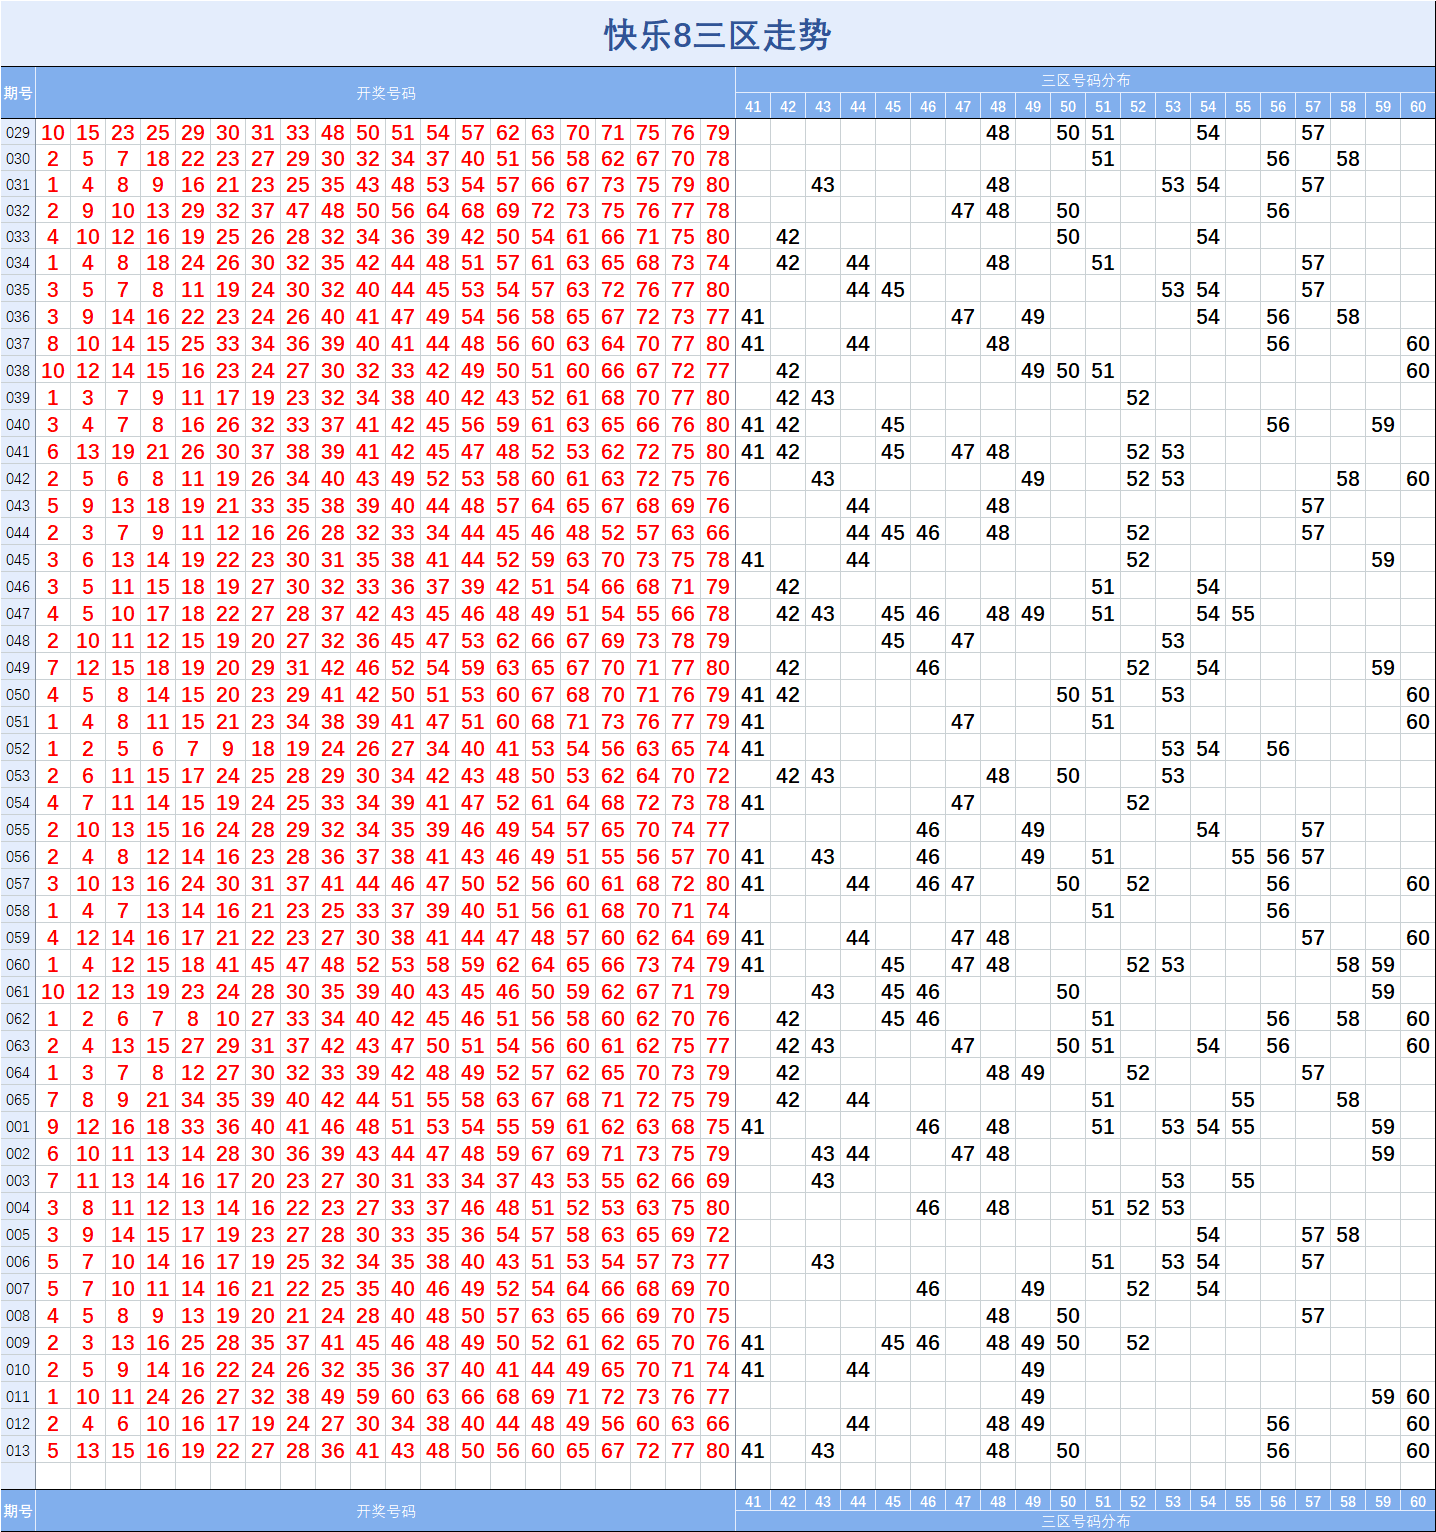Select the top 期号 column header

[18, 93]
